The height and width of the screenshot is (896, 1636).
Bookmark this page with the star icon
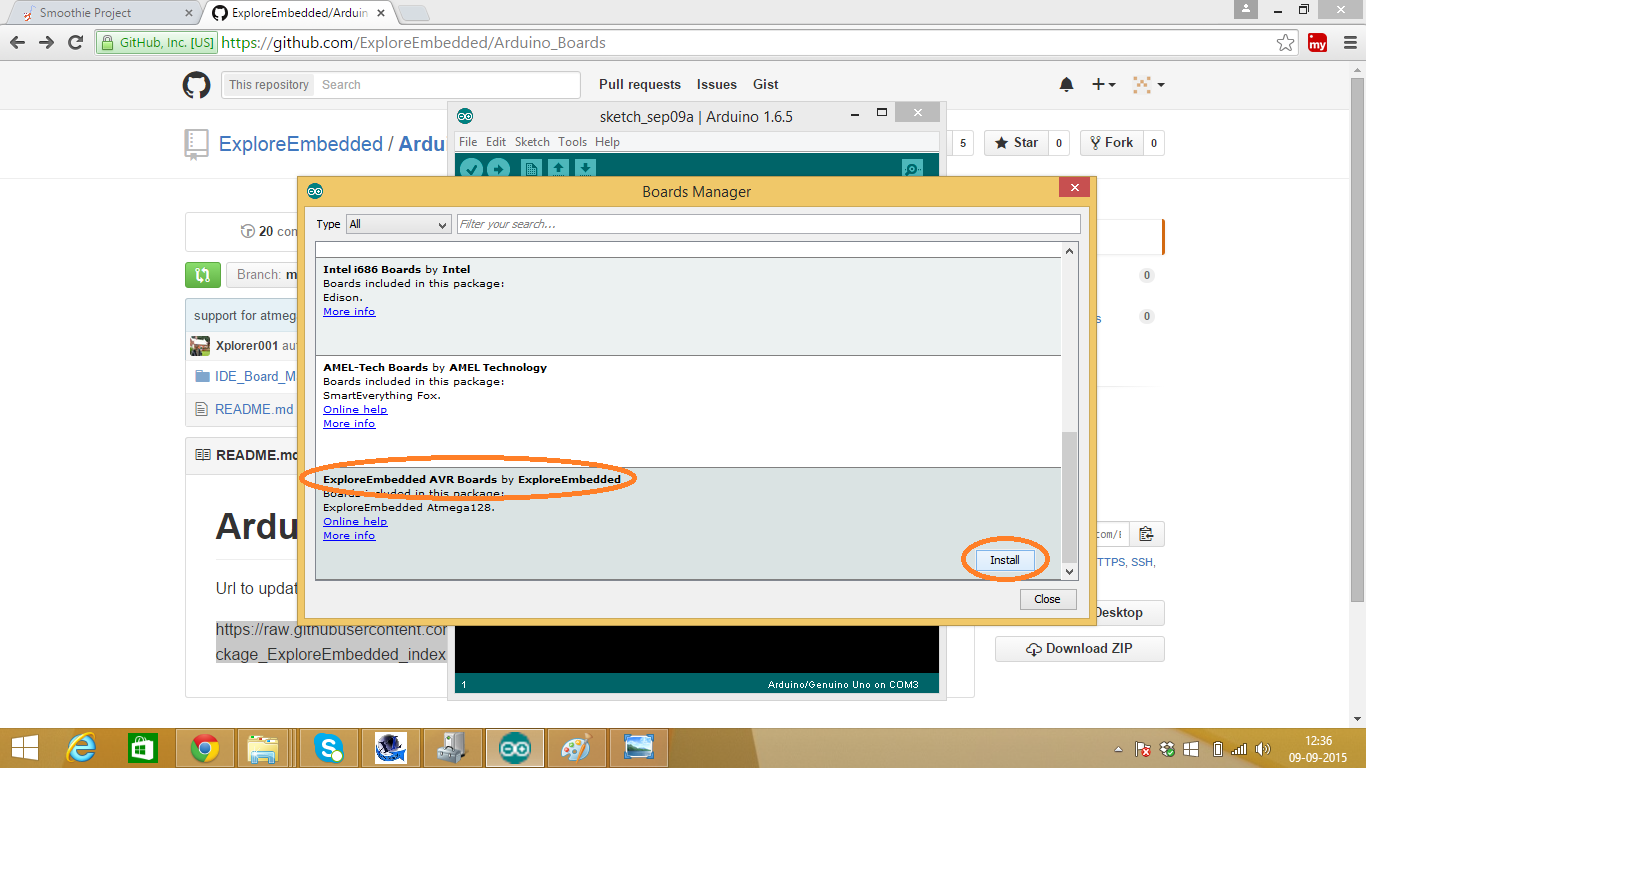click(x=1286, y=42)
